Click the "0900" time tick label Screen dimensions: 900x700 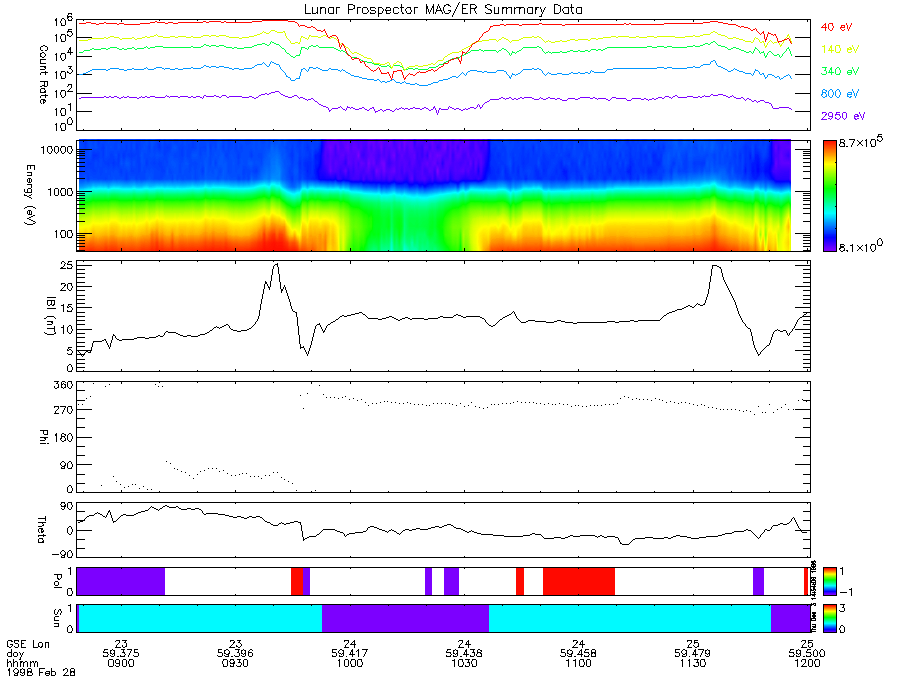(121, 663)
